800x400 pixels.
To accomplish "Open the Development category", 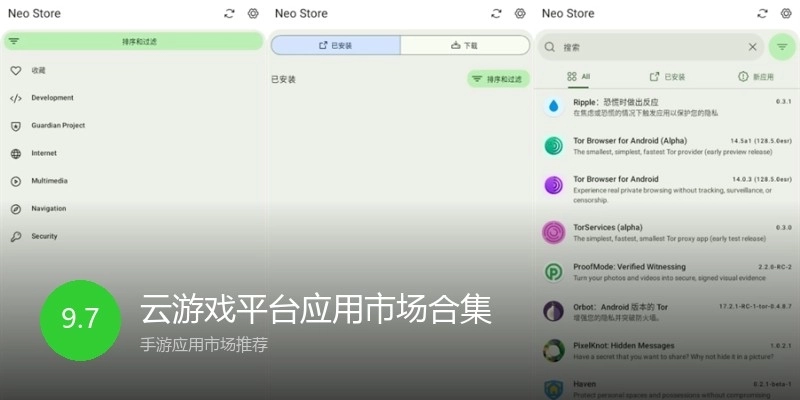I will pos(52,98).
